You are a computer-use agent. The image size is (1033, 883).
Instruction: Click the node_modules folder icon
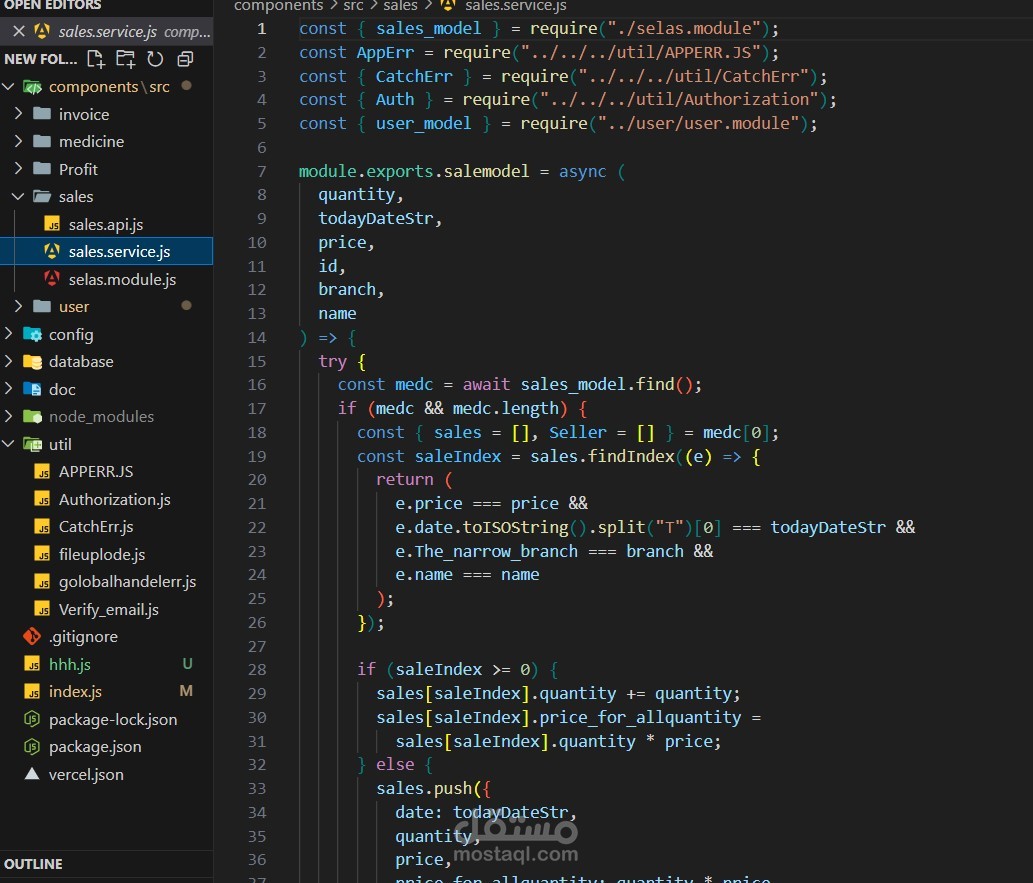pyautogui.click(x=32, y=416)
